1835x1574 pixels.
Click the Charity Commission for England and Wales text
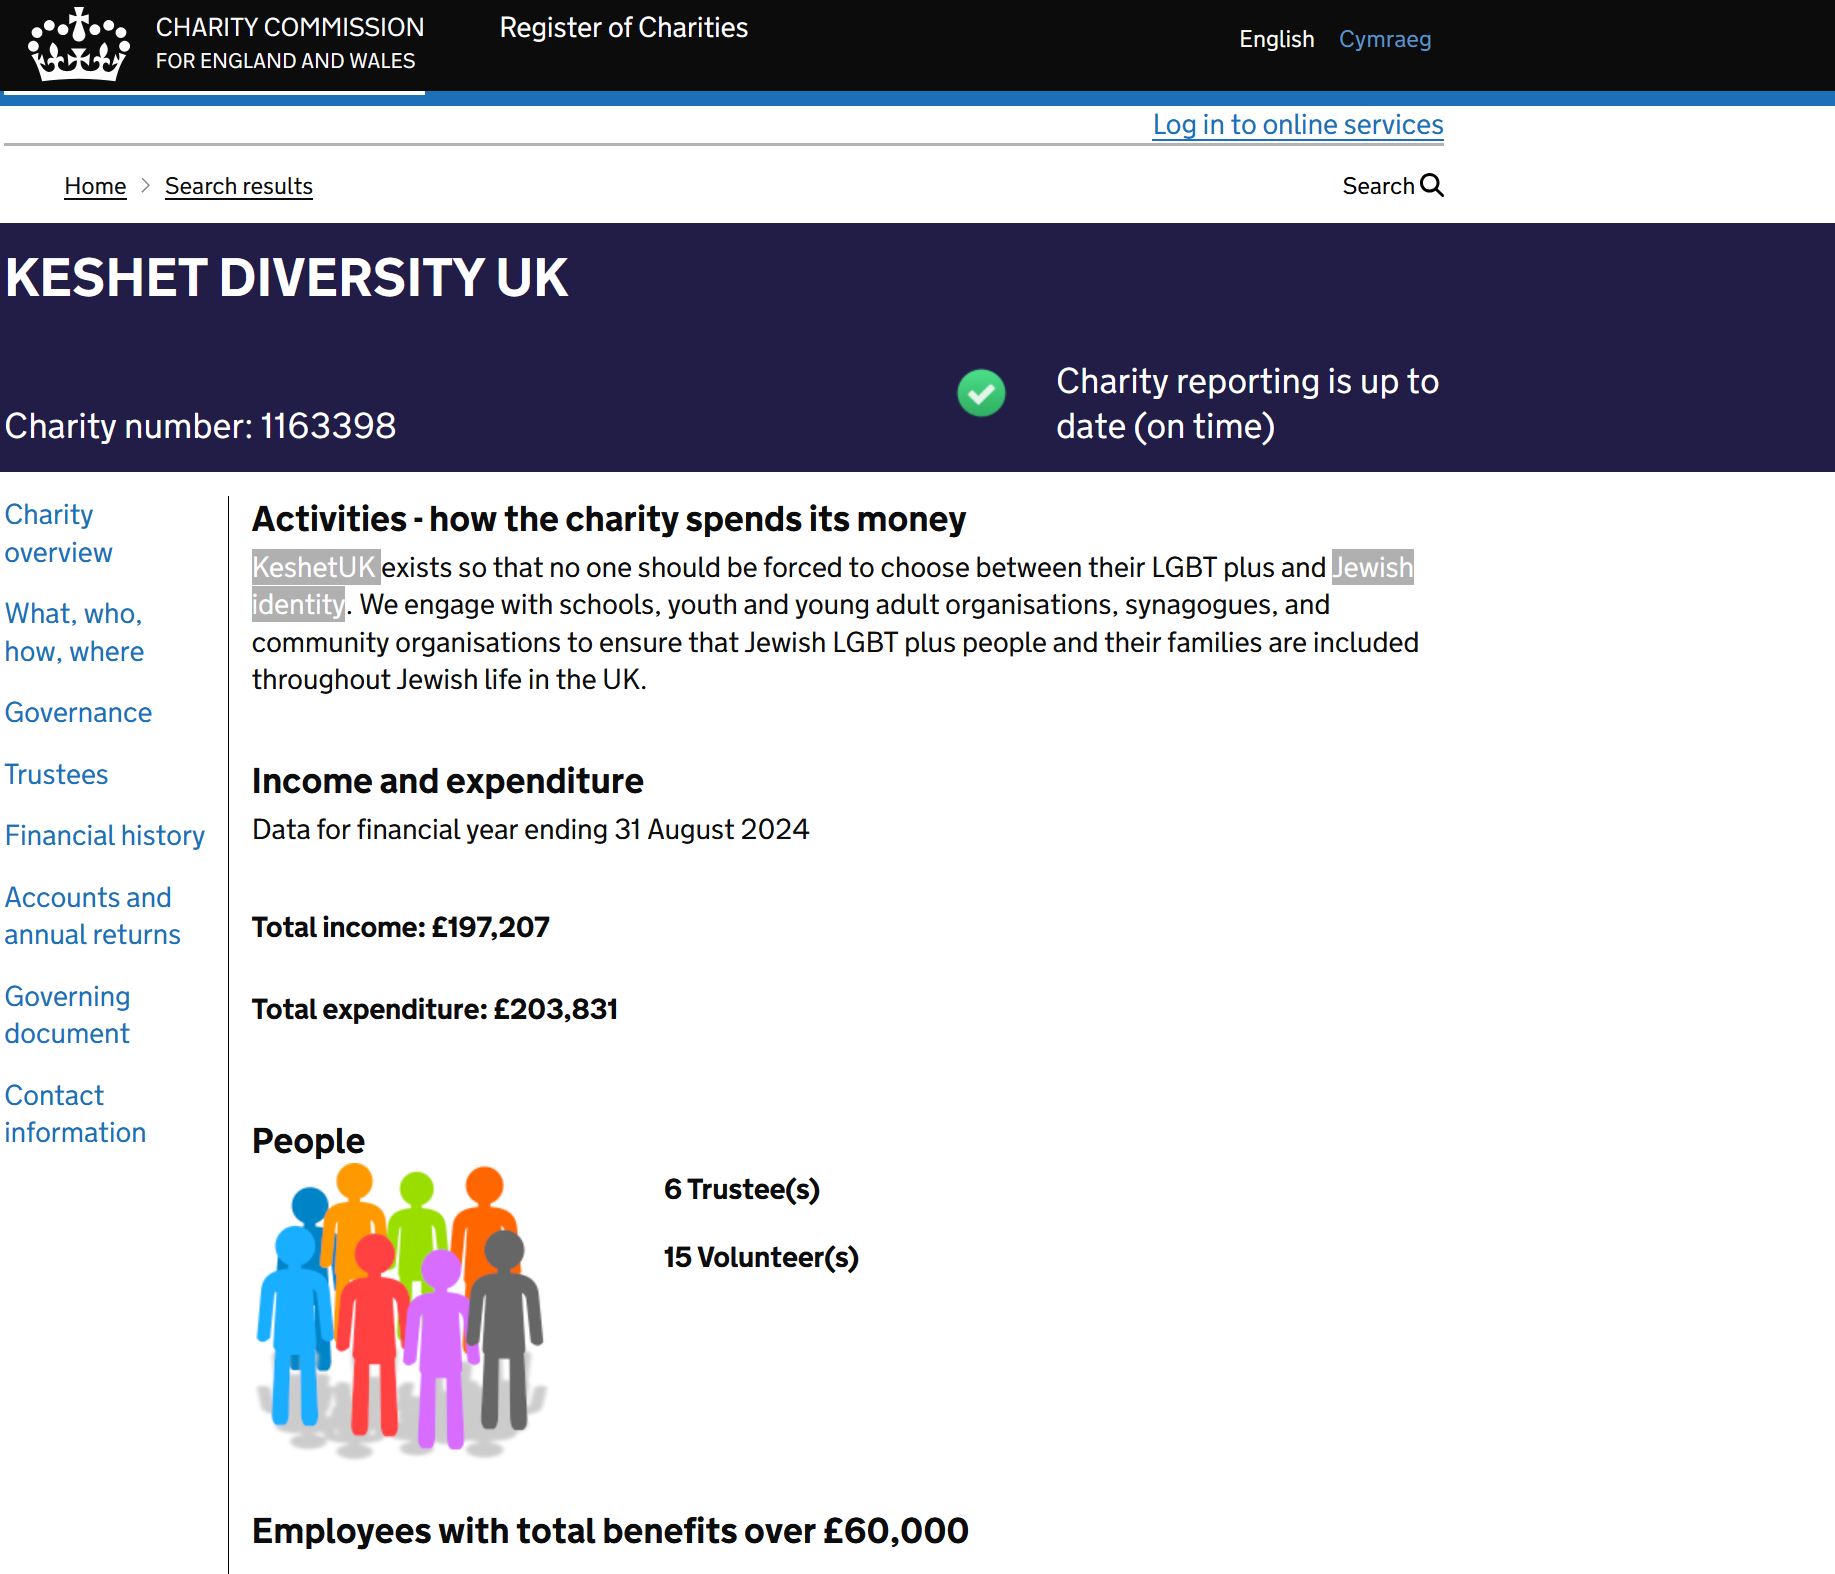click(290, 44)
